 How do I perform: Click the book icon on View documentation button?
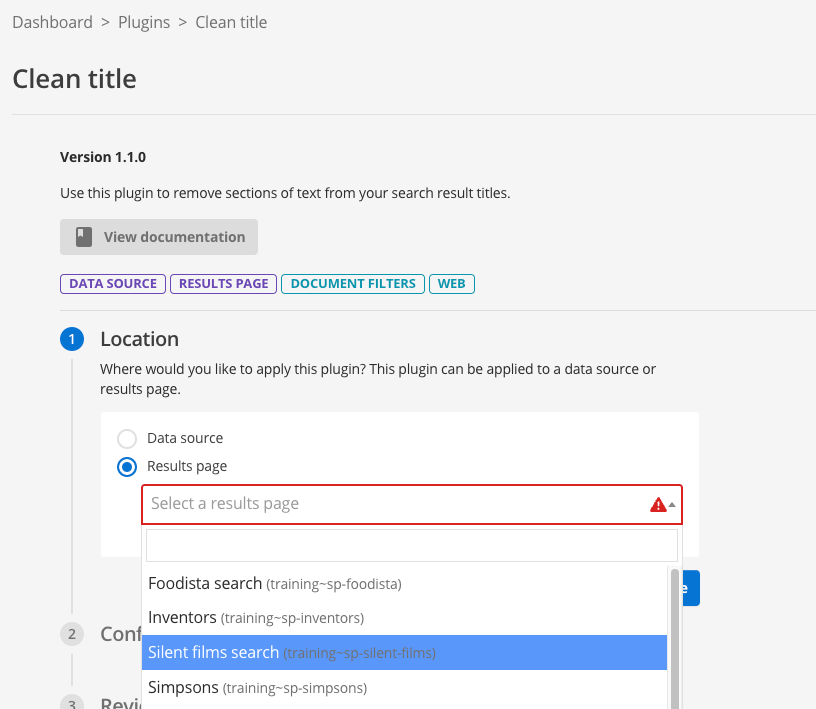tap(82, 237)
